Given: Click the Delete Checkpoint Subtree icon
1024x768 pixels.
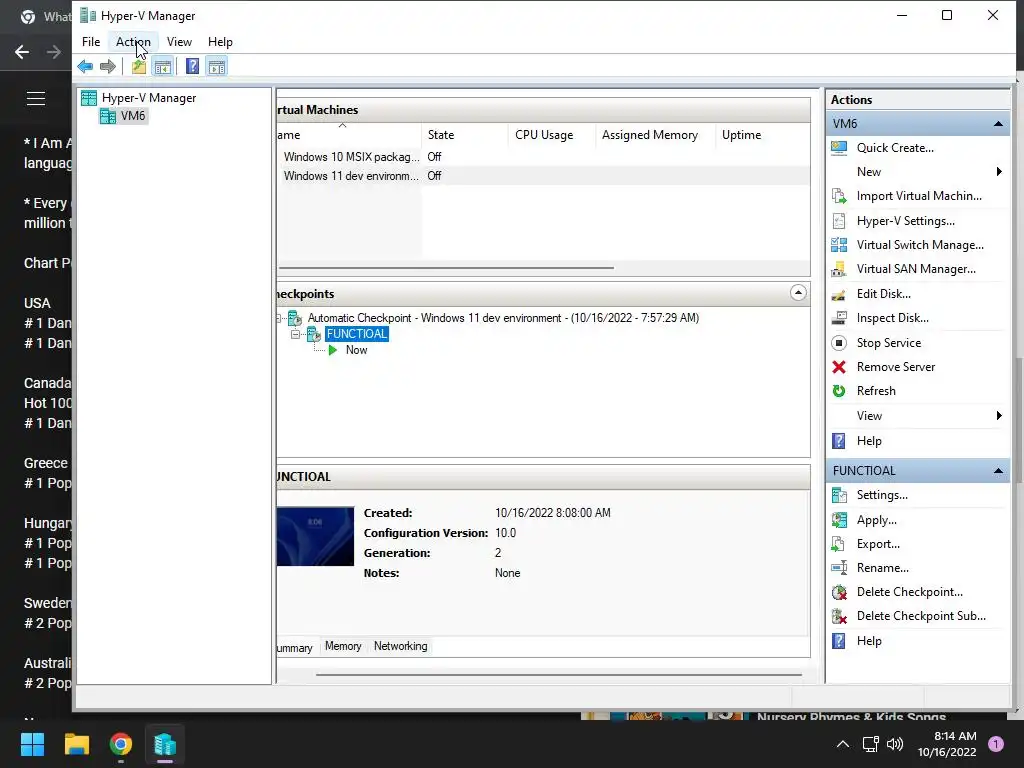Looking at the screenshot, I should pos(839,616).
